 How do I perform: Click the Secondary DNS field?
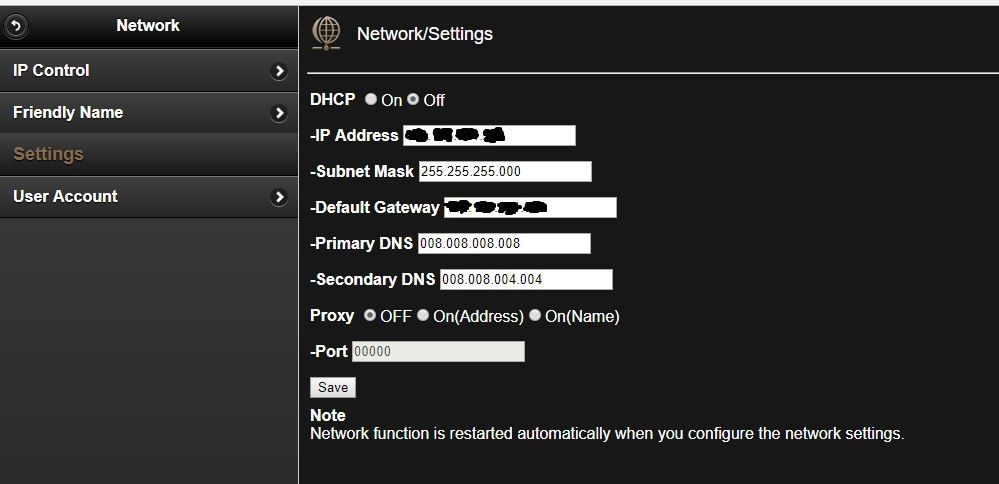pos(526,279)
